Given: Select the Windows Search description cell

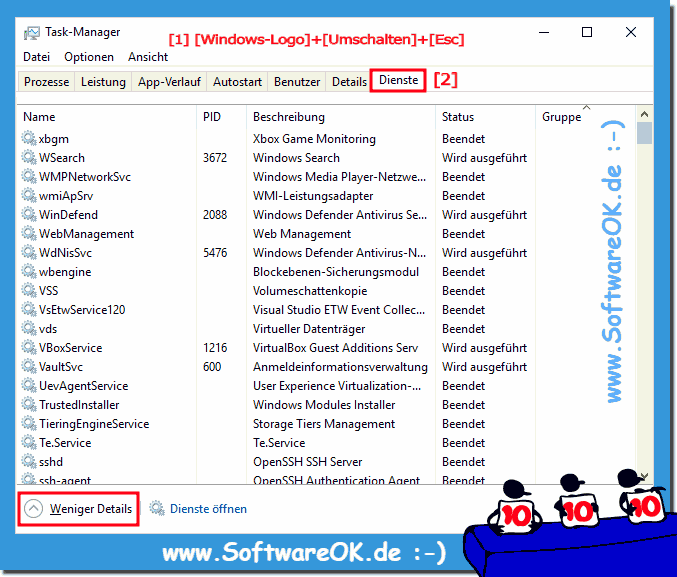Looking at the screenshot, I should tap(296, 158).
